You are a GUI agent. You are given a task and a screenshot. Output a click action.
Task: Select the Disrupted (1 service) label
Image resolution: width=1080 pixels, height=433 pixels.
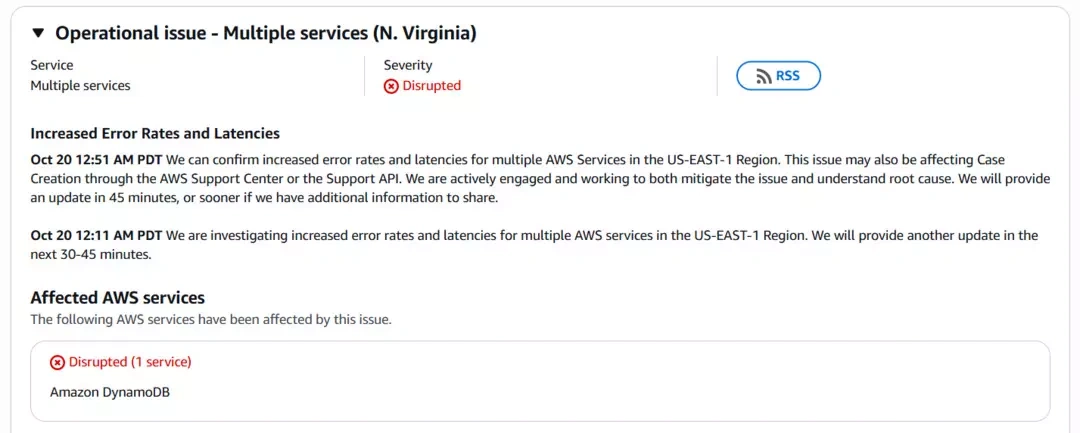(x=129, y=362)
